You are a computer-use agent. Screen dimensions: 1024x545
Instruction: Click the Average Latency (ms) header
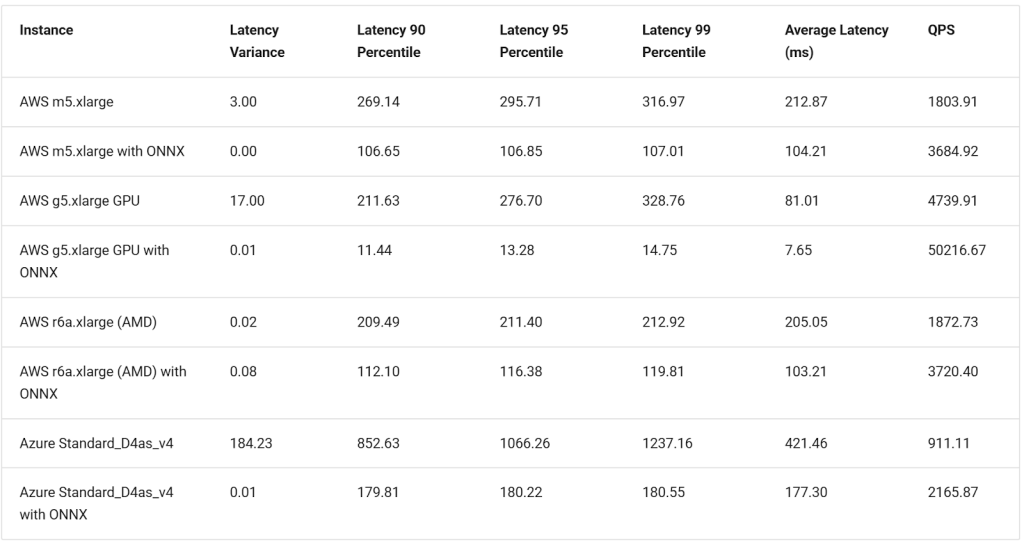(836, 41)
